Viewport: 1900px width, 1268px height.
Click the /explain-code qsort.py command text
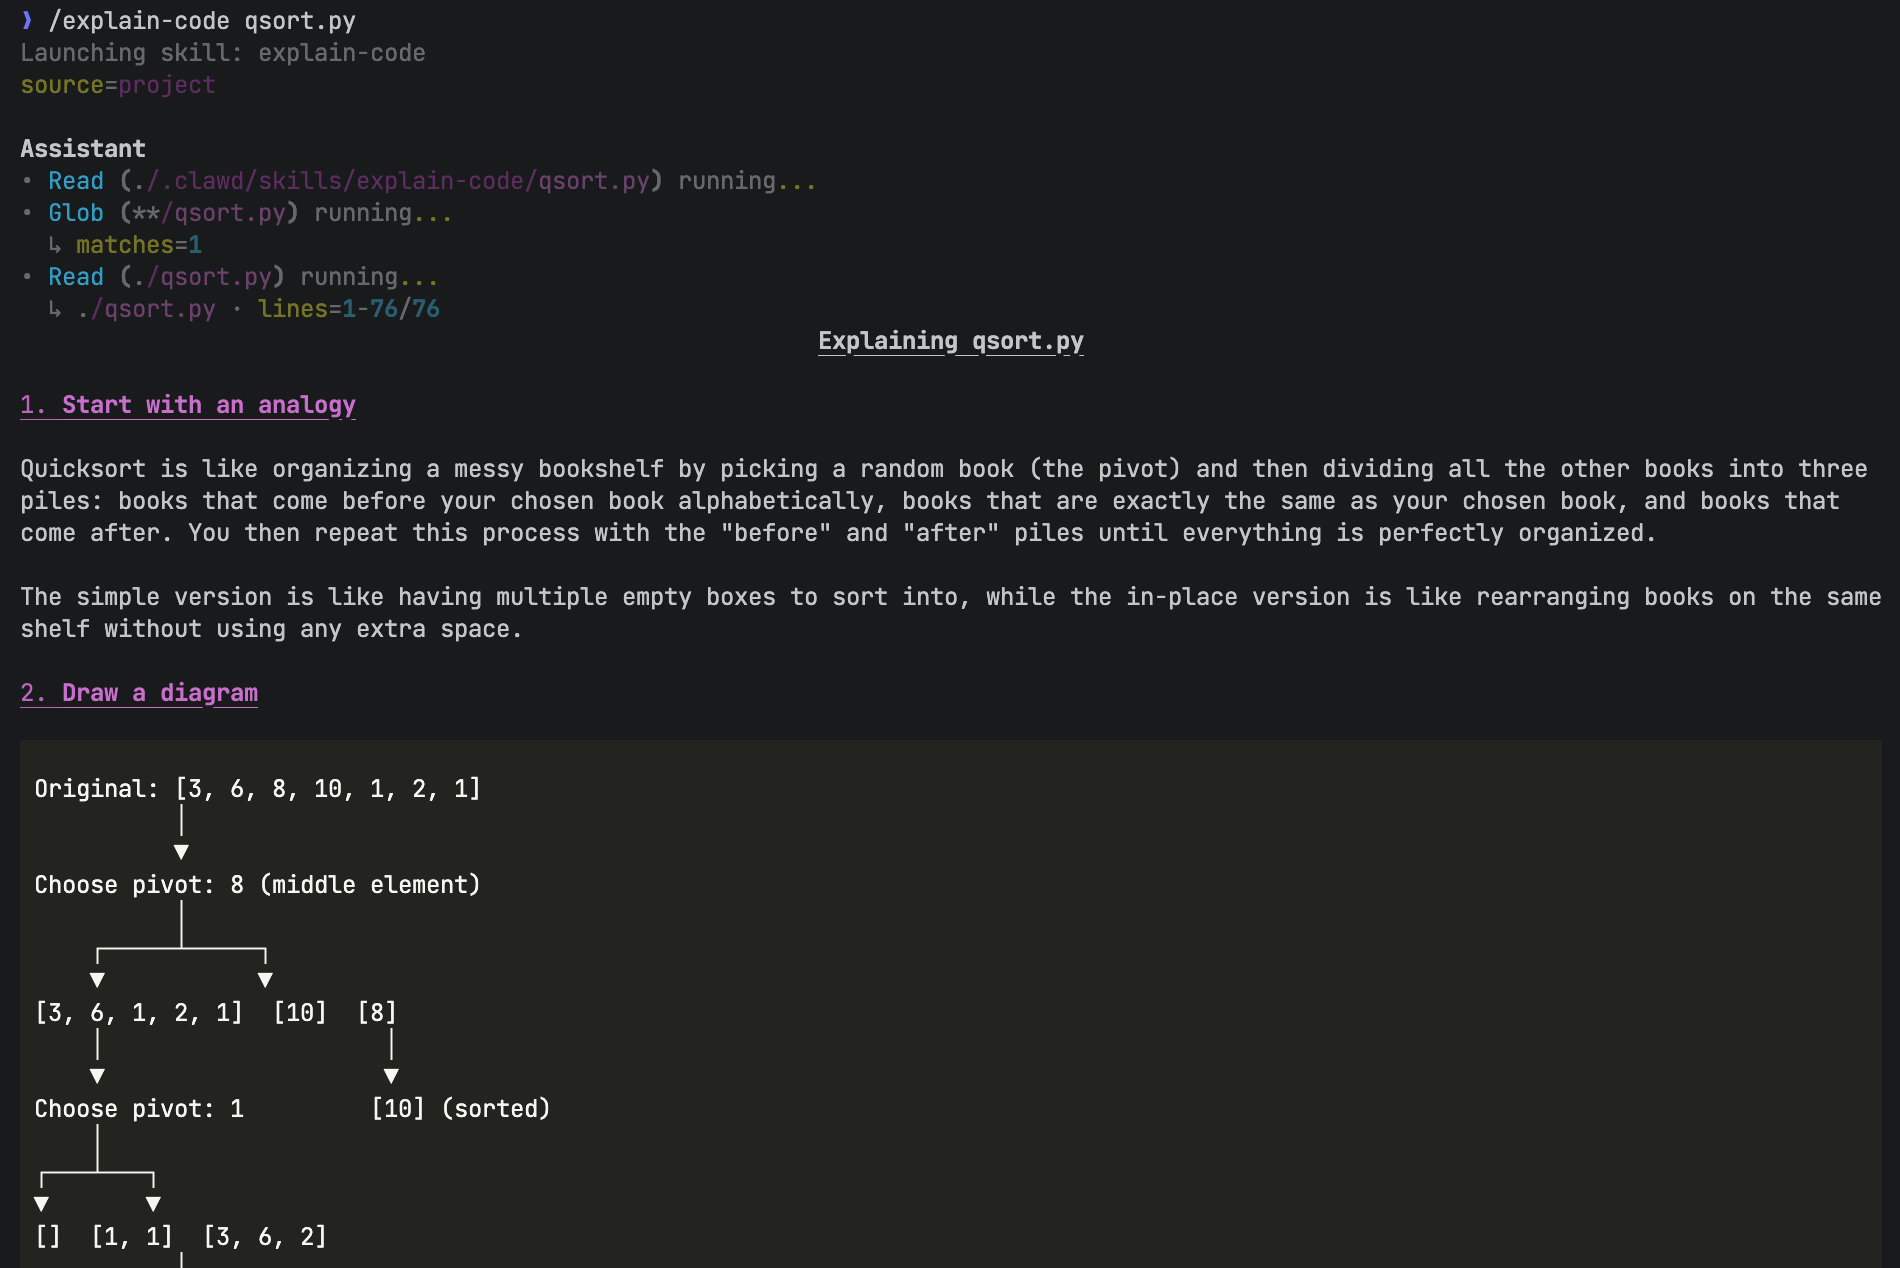[x=202, y=21]
